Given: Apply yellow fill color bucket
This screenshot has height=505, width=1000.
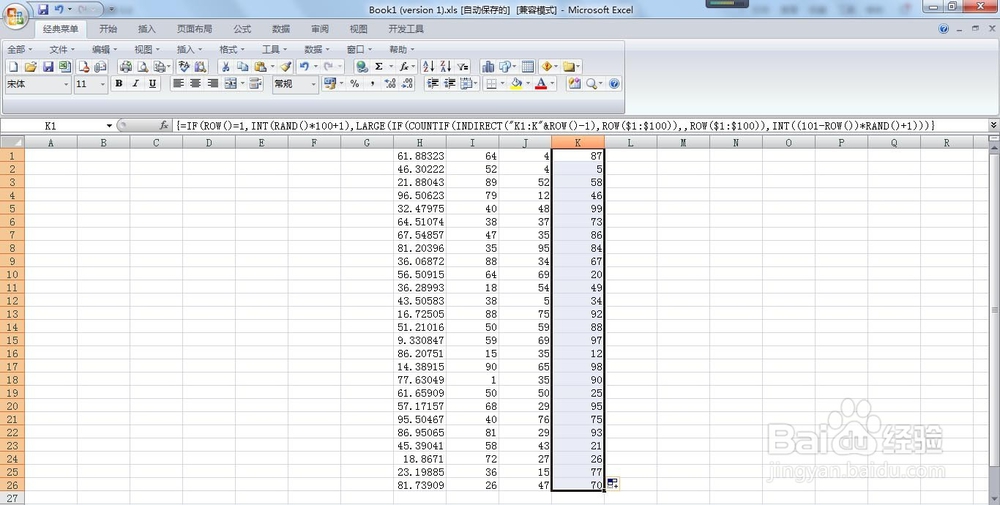Looking at the screenshot, I should pyautogui.click(x=517, y=84).
